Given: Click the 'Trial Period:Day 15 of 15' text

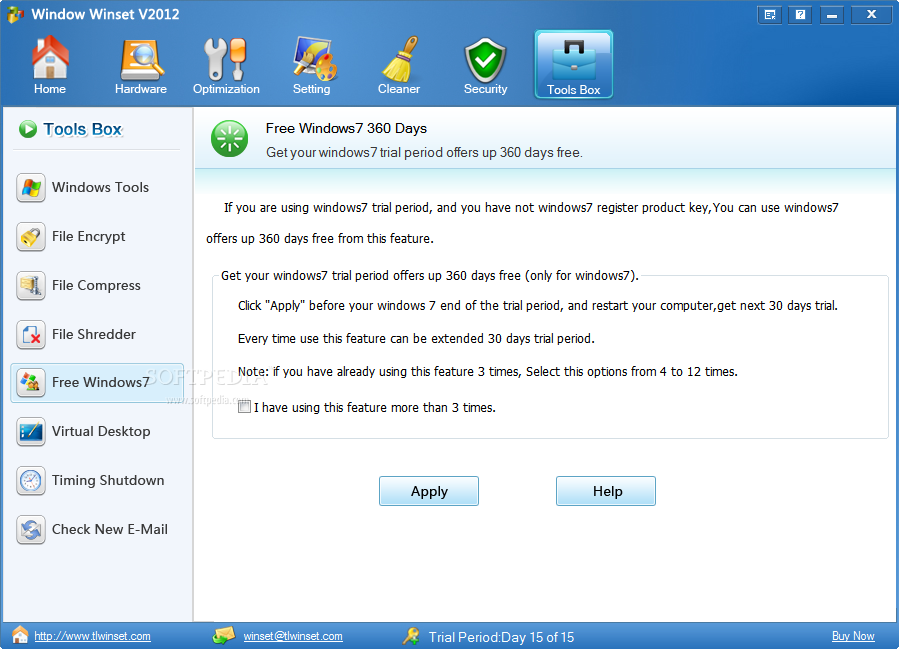Looking at the screenshot, I should 501,637.
